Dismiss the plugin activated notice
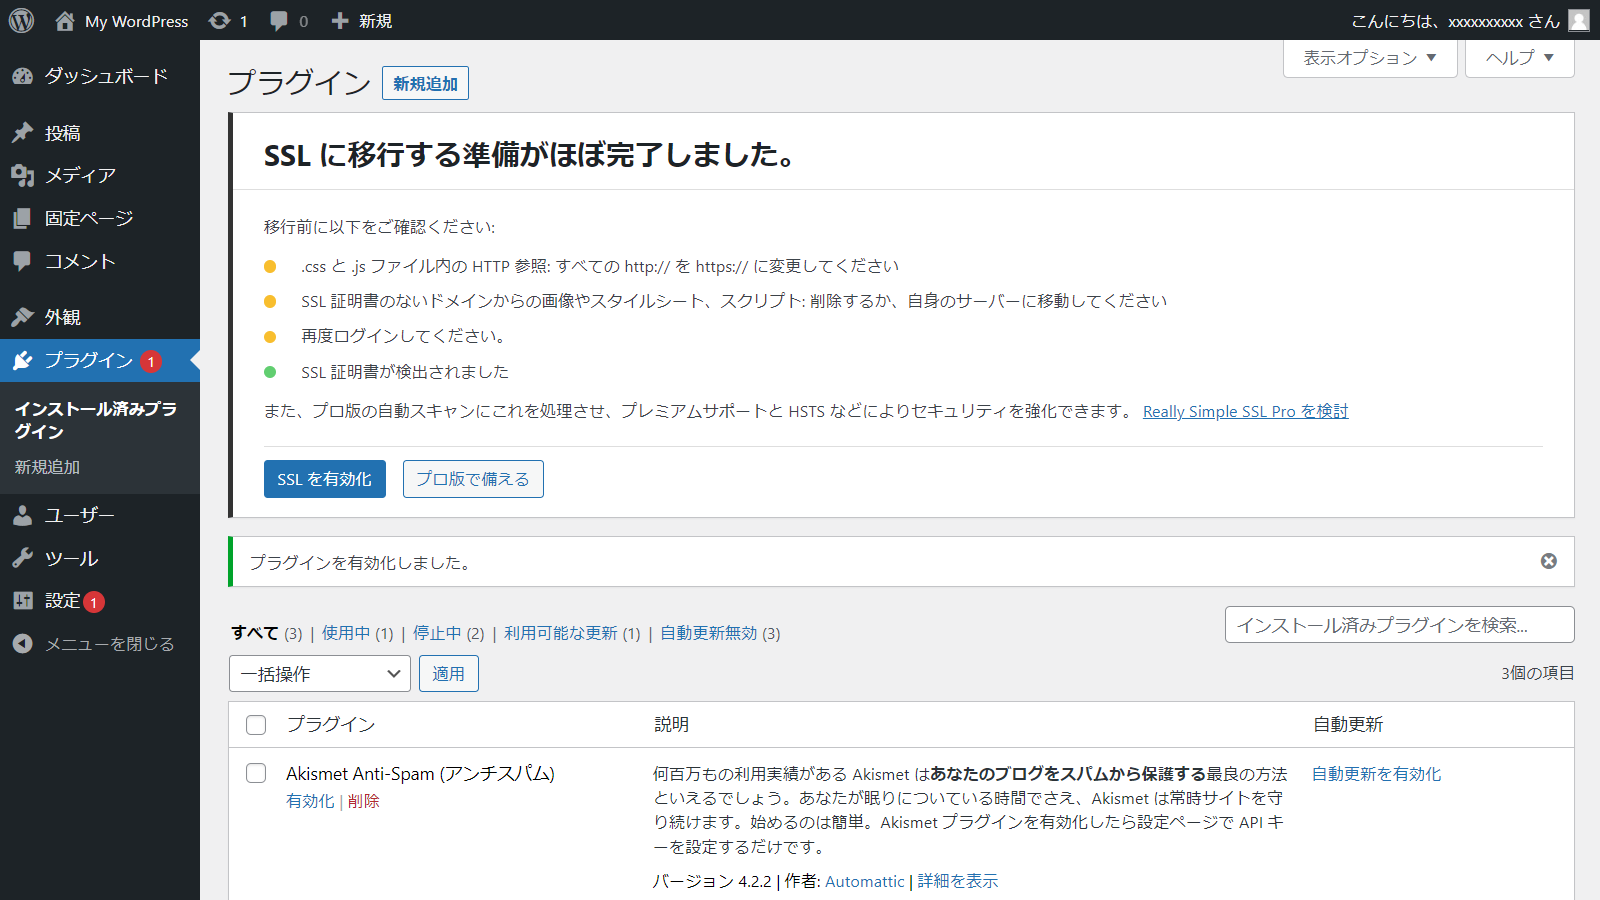The image size is (1600, 900). (1548, 561)
